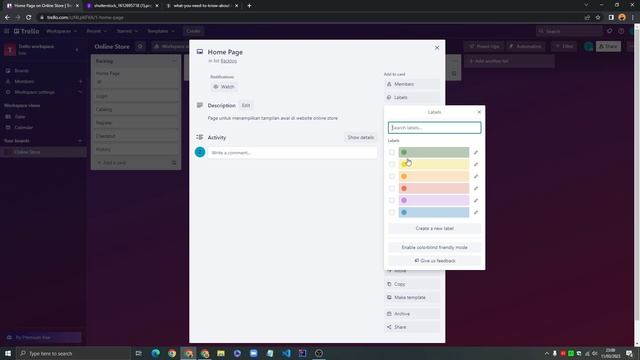Screen dimensions: 640x360
Task: Open Members in Add to card
Action: pyautogui.click(x=412, y=84)
